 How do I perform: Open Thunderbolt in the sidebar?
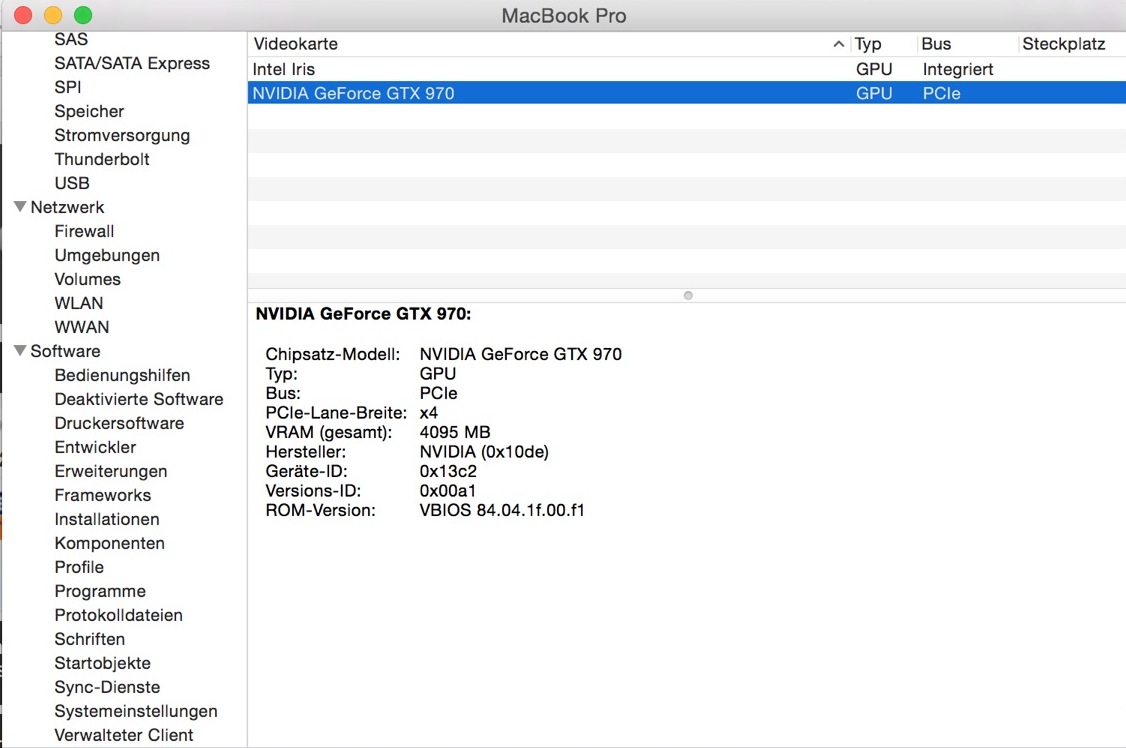(x=102, y=159)
